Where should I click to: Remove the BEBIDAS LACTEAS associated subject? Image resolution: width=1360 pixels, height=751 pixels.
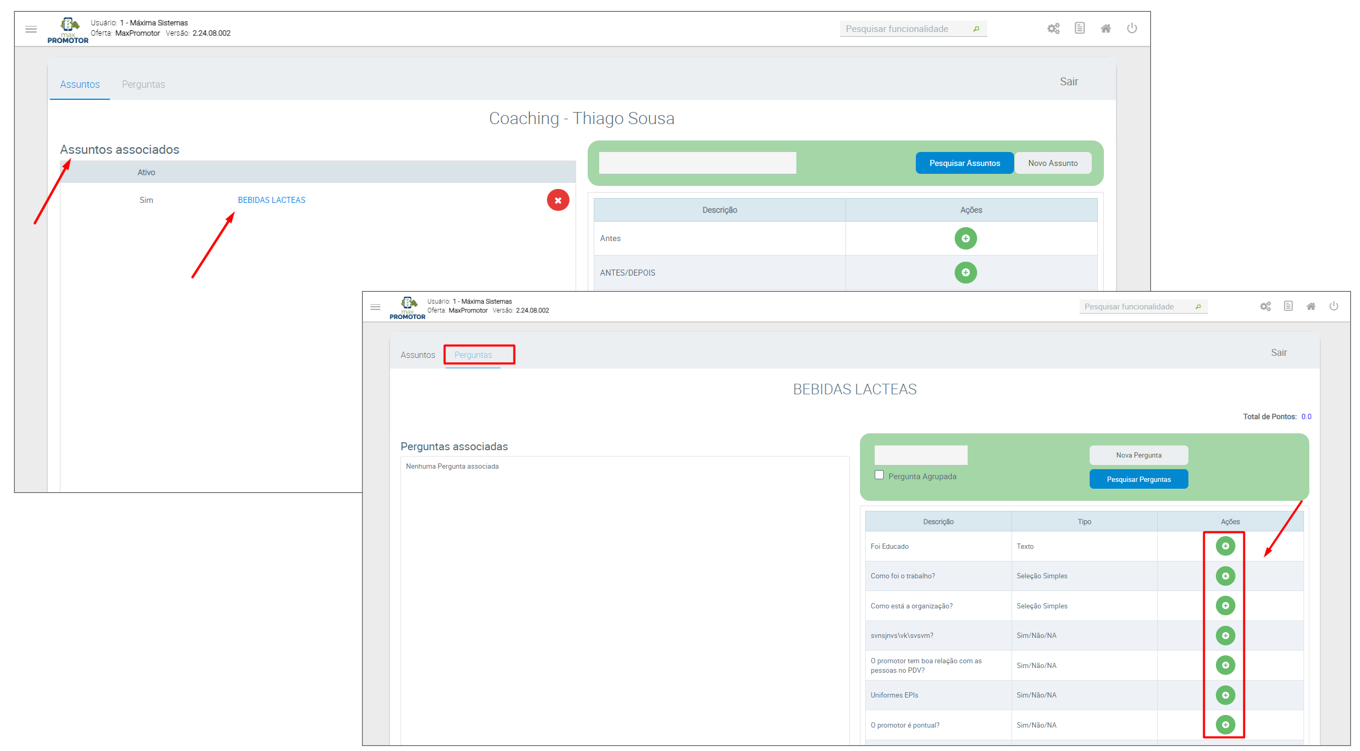click(558, 200)
